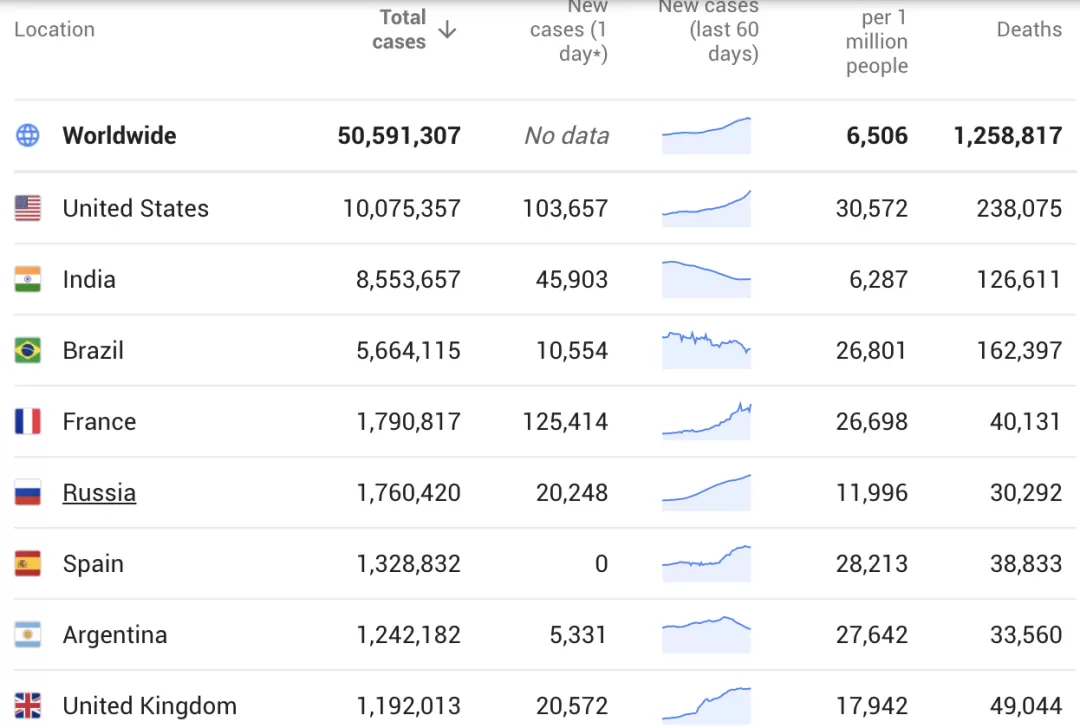
Task: Sort table by Deaths column header
Action: 1029,30
